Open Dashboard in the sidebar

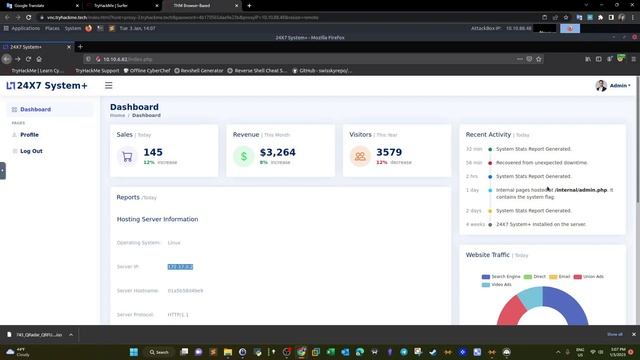pos(50,109)
